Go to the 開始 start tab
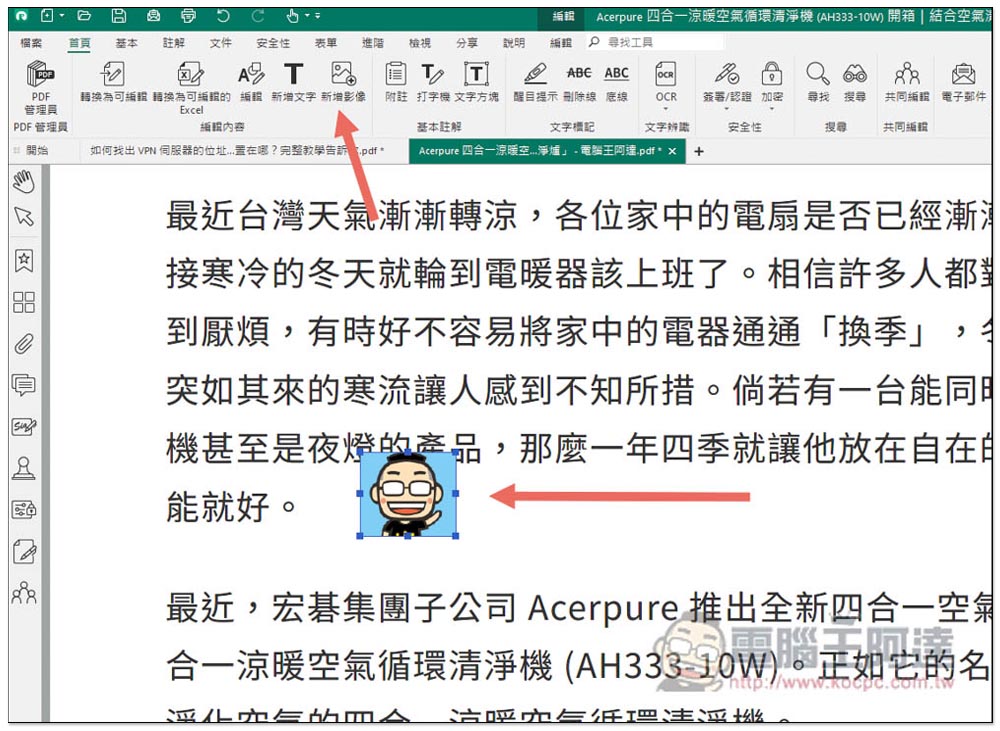 point(37,151)
